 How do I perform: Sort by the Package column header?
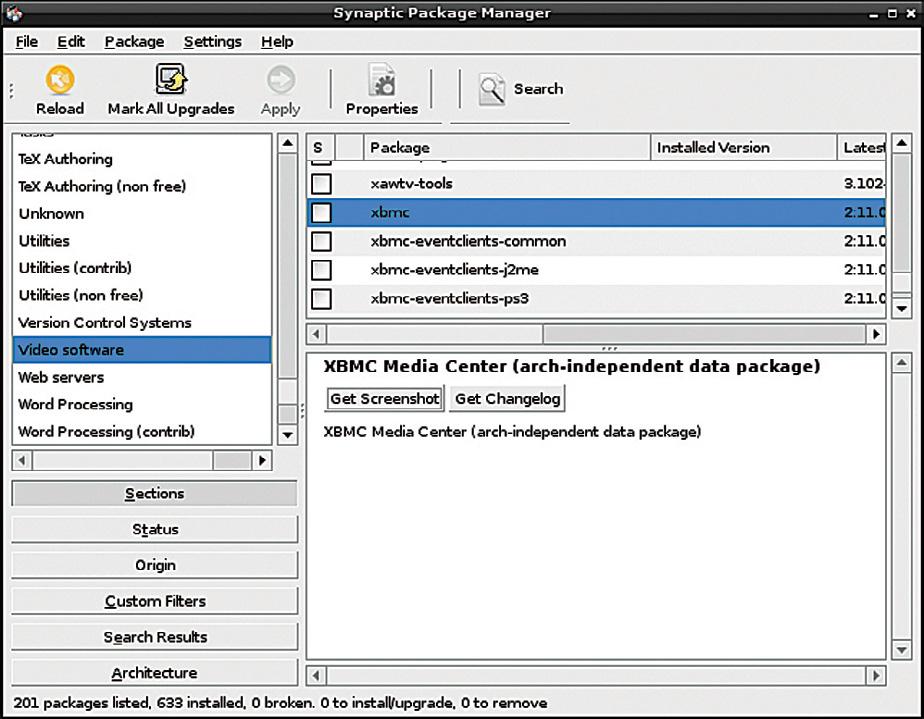click(507, 147)
